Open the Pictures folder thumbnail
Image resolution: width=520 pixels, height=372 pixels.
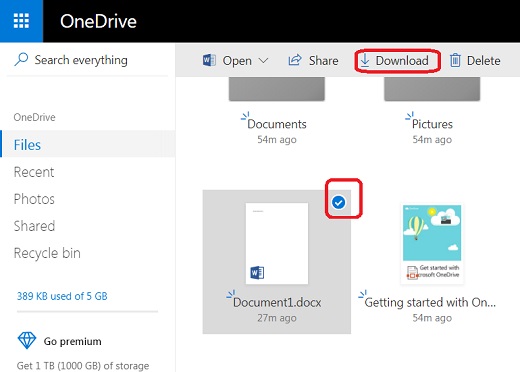coord(432,89)
